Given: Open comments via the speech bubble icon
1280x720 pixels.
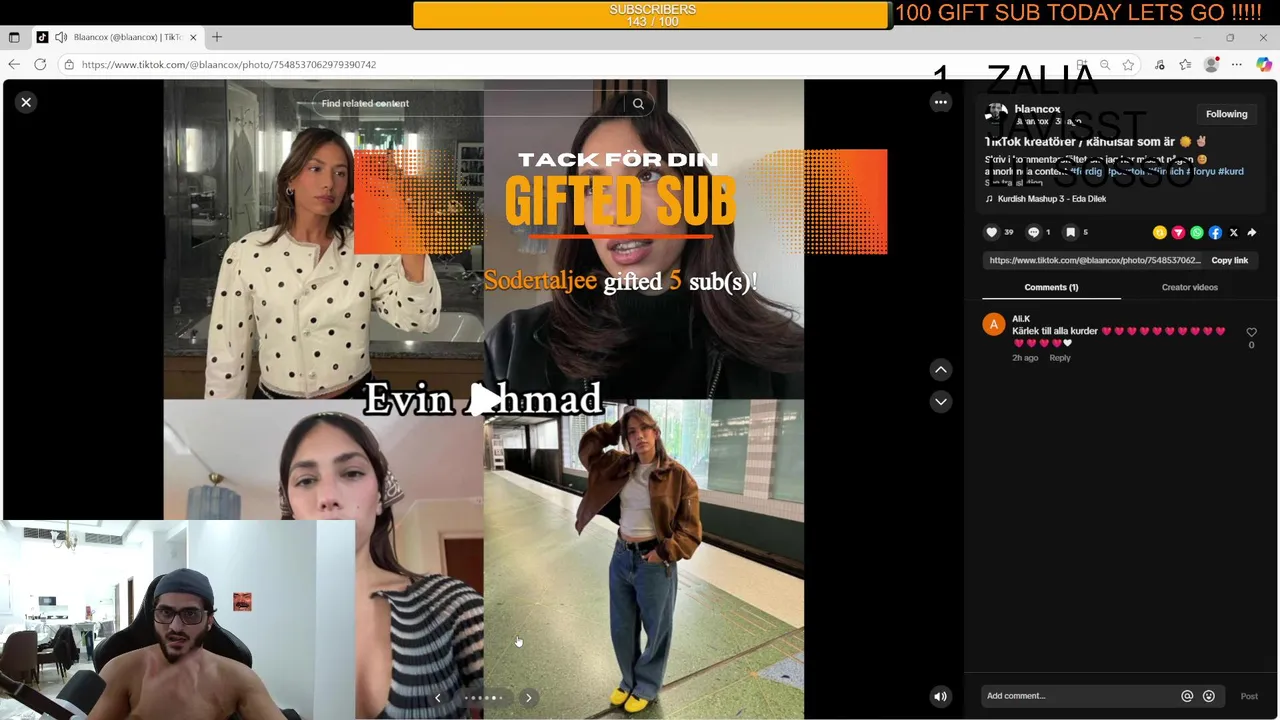Looking at the screenshot, I should tap(1033, 232).
